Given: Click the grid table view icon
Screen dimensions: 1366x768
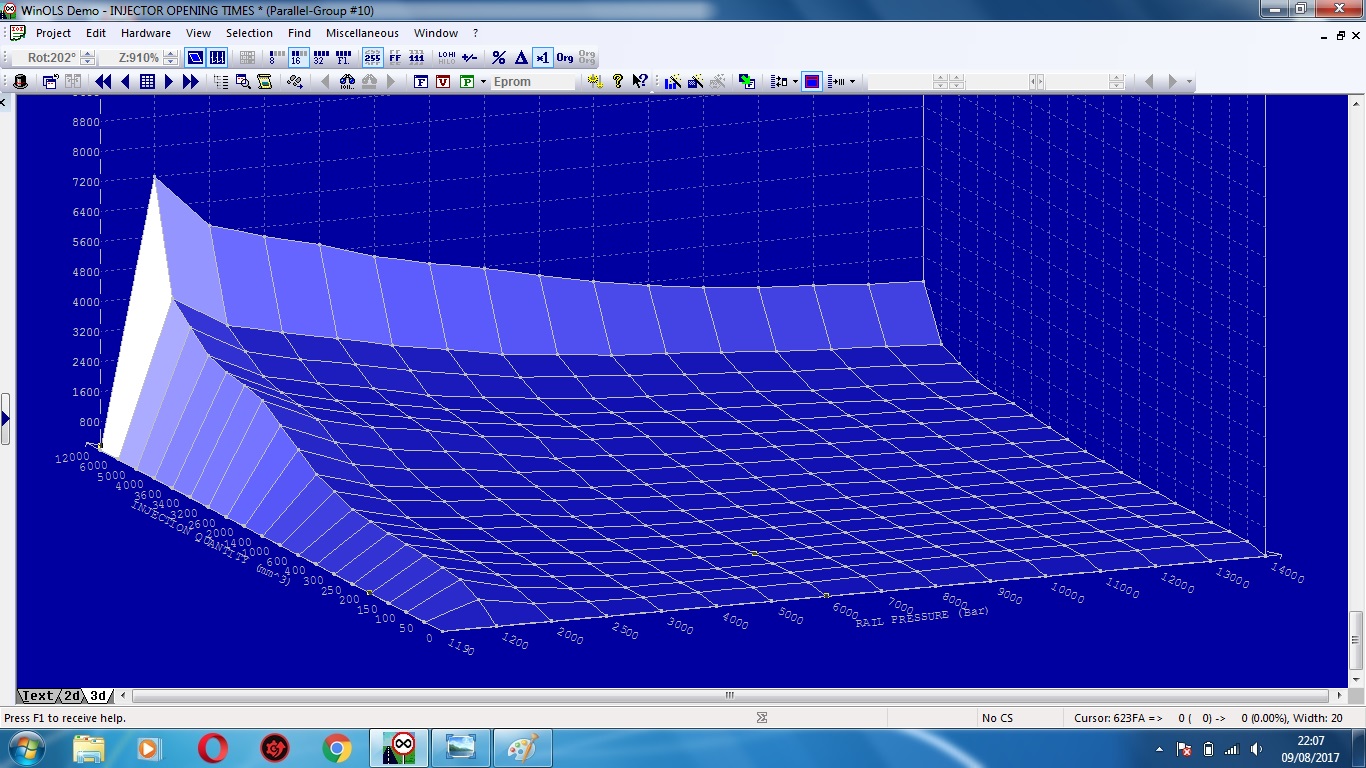Looking at the screenshot, I should (x=147, y=82).
